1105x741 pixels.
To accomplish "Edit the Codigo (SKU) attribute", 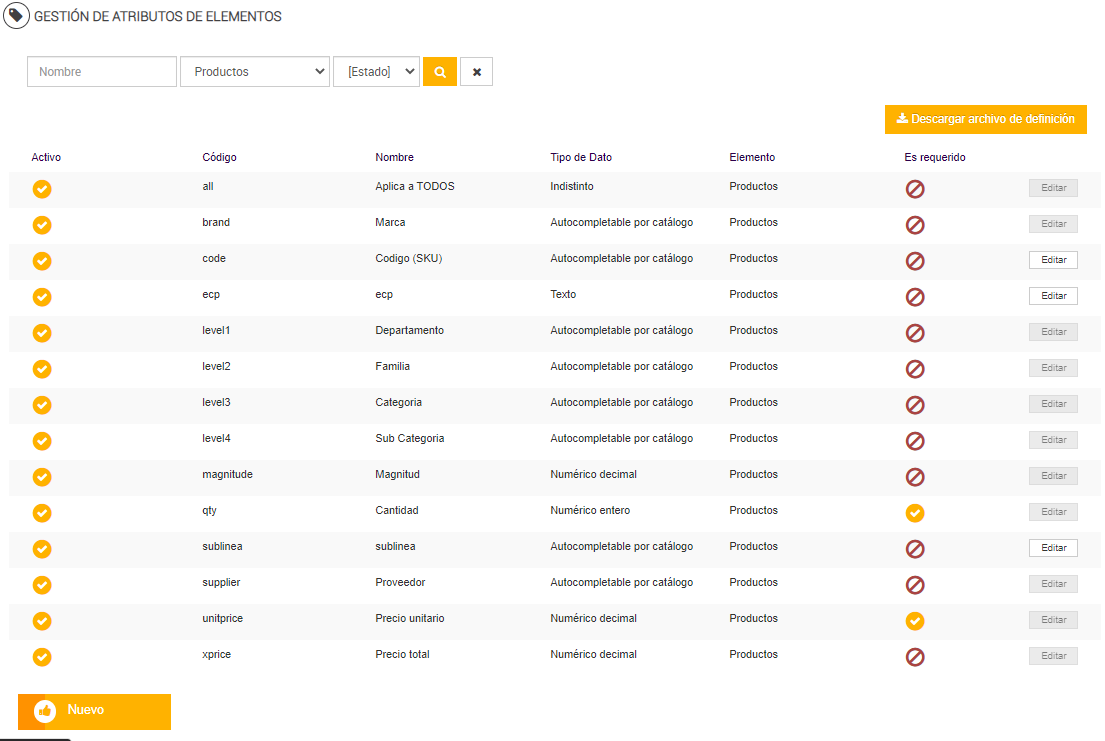I will coord(1053,260).
